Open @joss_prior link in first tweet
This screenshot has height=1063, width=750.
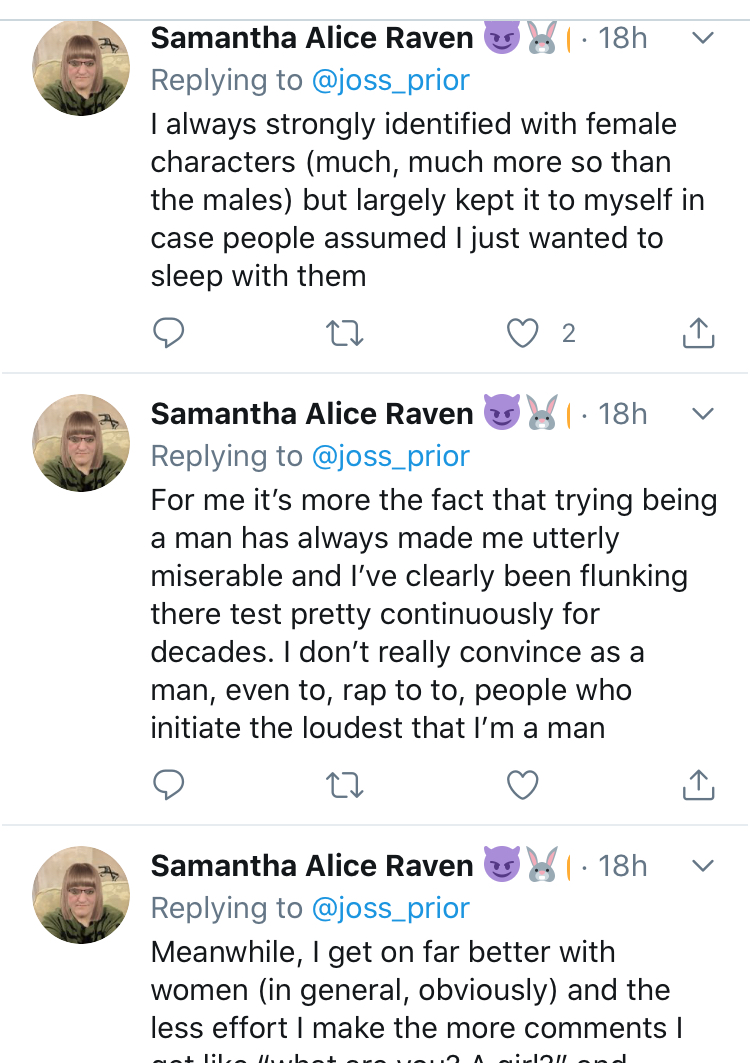[390, 81]
